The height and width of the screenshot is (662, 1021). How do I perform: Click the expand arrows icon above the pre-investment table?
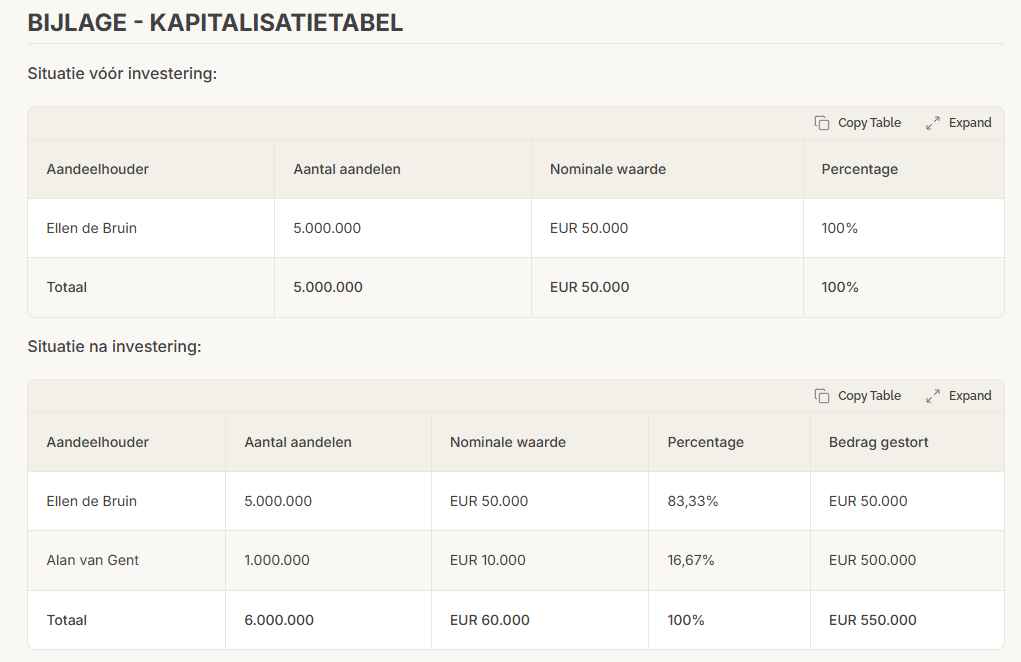[x=933, y=123]
